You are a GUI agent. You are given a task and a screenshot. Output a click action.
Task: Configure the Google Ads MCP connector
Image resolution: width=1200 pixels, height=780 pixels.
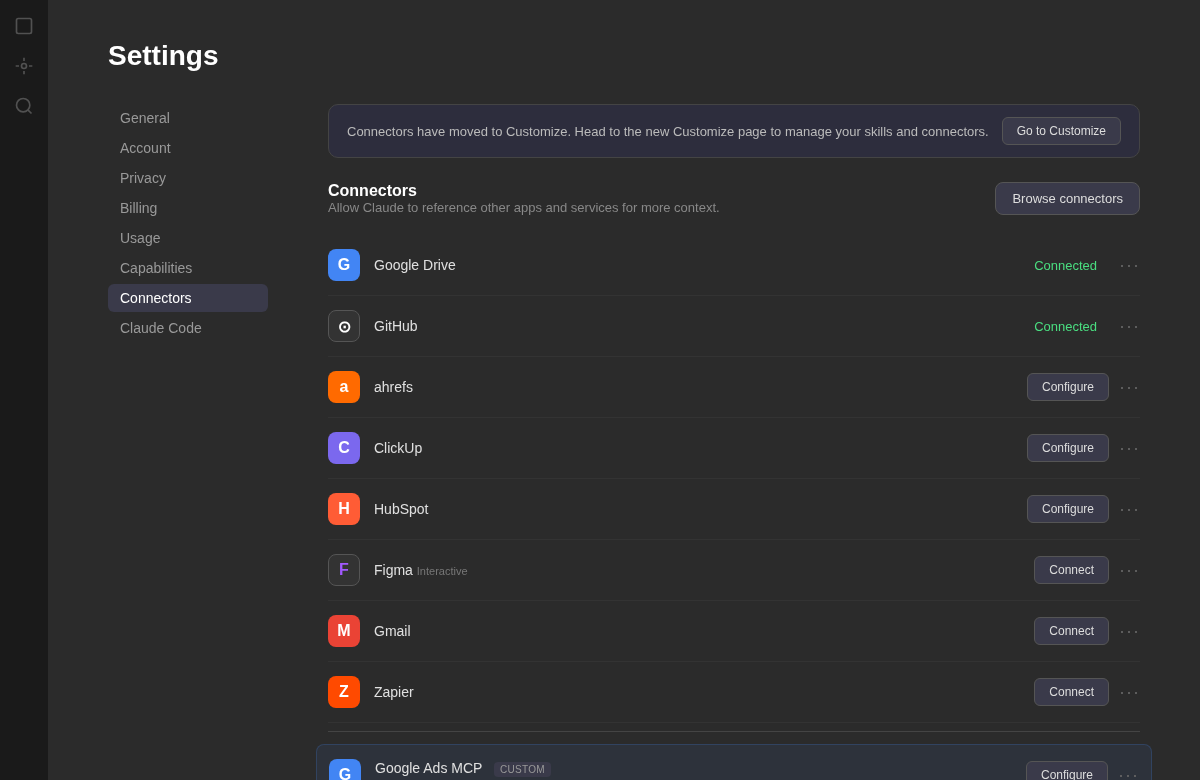click(1067, 772)
